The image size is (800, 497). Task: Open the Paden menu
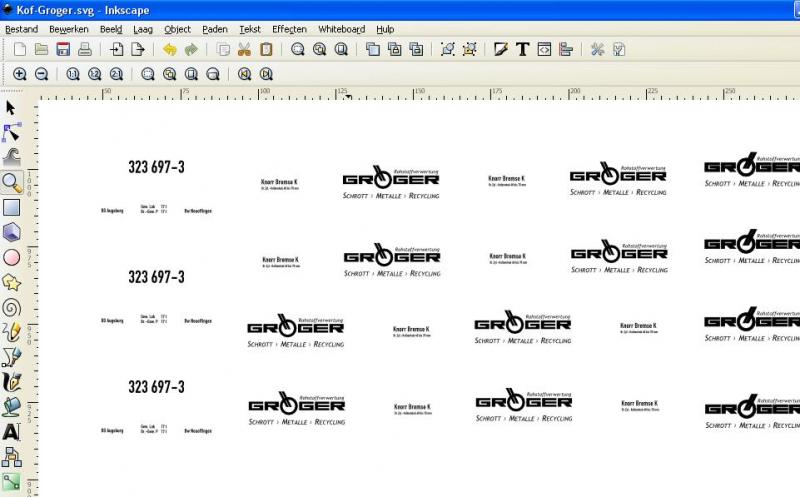tap(215, 30)
